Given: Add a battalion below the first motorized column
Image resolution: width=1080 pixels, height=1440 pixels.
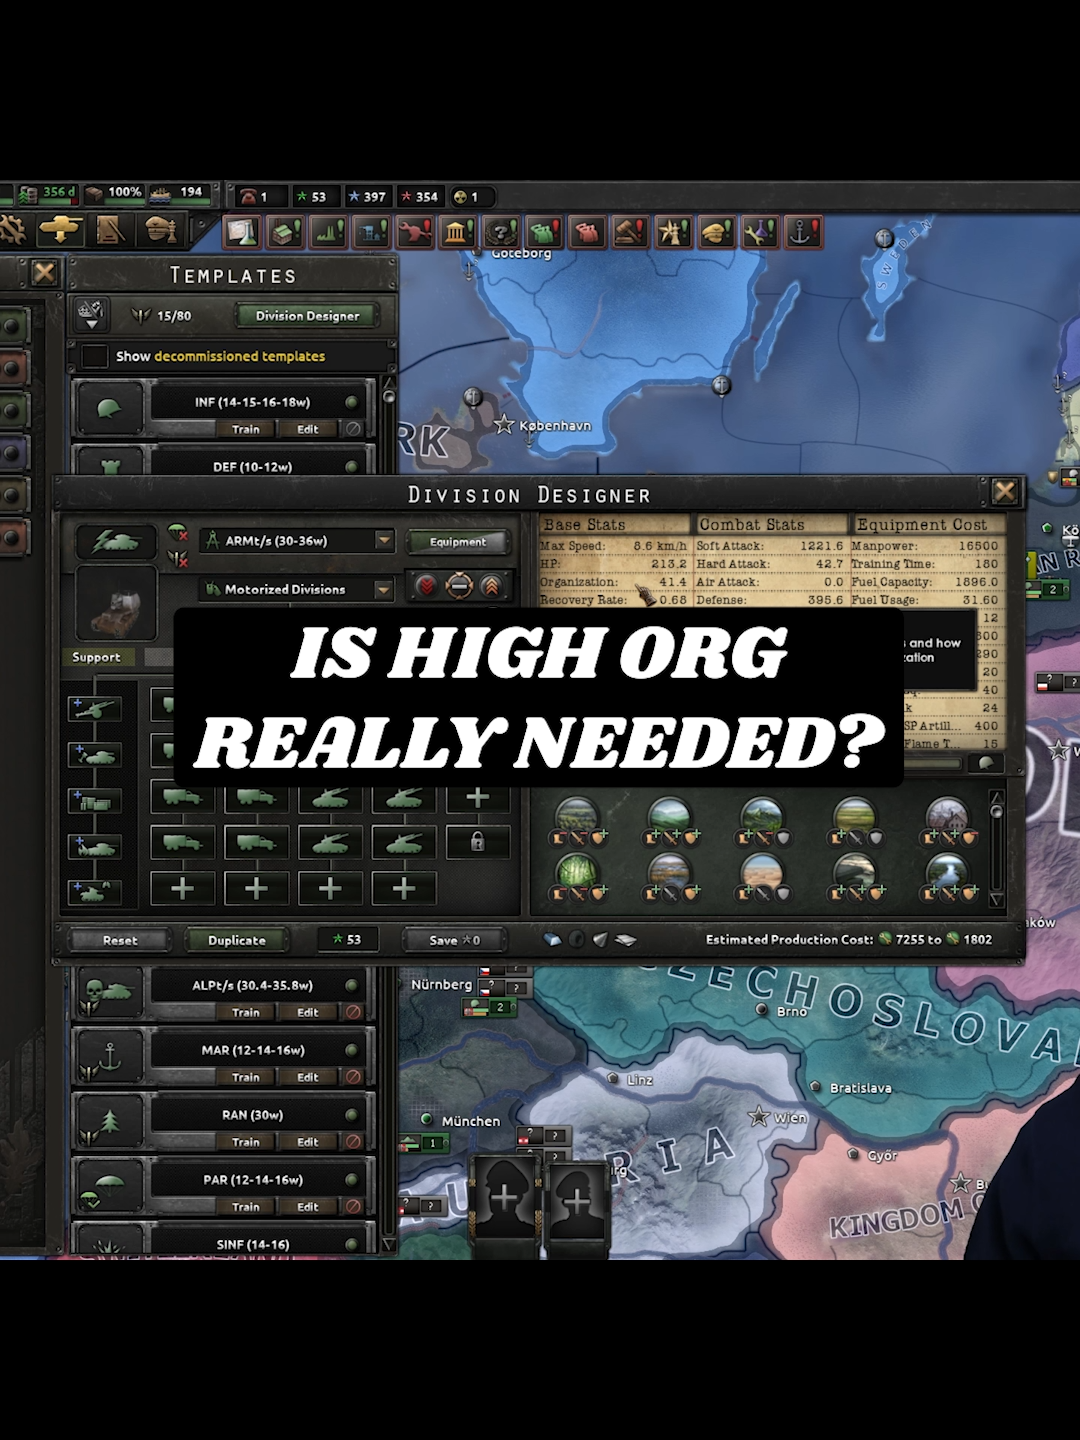Looking at the screenshot, I should point(182,888).
